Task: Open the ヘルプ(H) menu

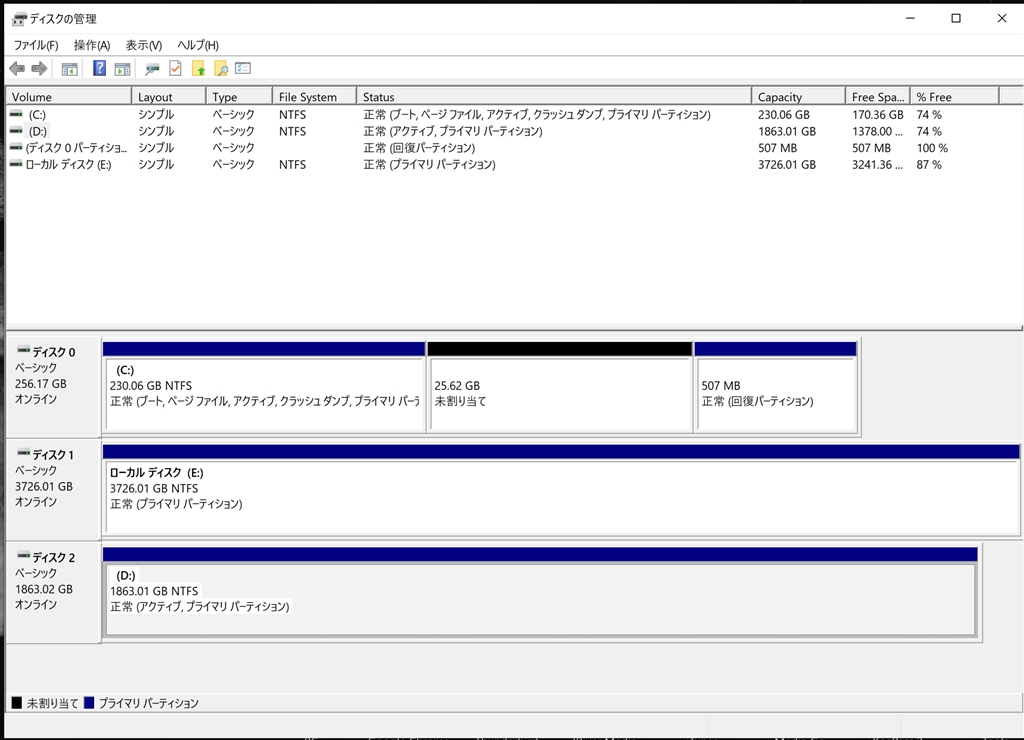Action: click(198, 45)
